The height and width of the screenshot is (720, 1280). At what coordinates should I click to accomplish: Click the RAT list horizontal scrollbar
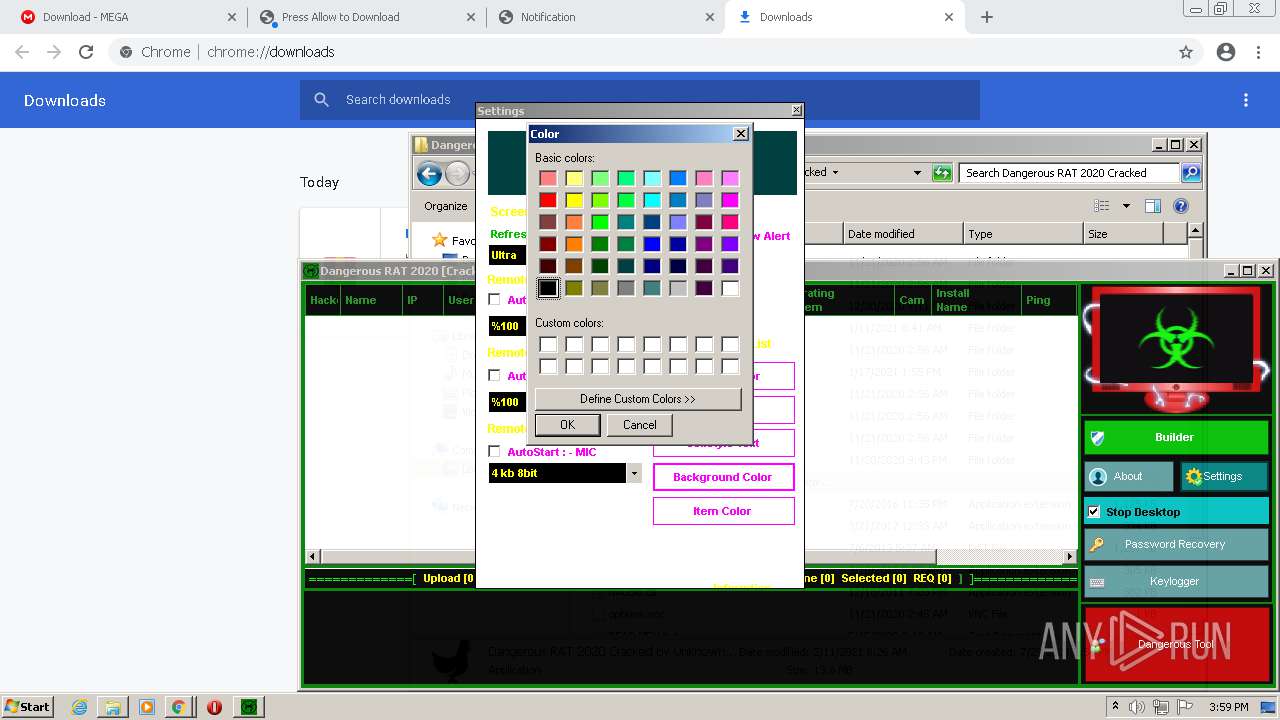click(x=691, y=556)
